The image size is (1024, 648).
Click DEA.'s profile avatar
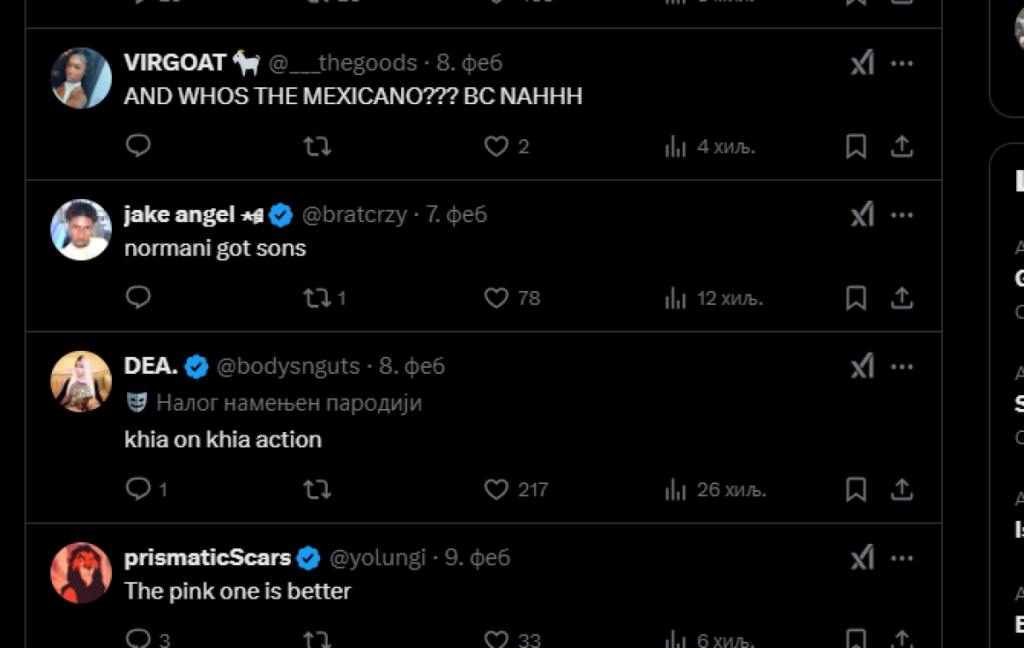(81, 381)
